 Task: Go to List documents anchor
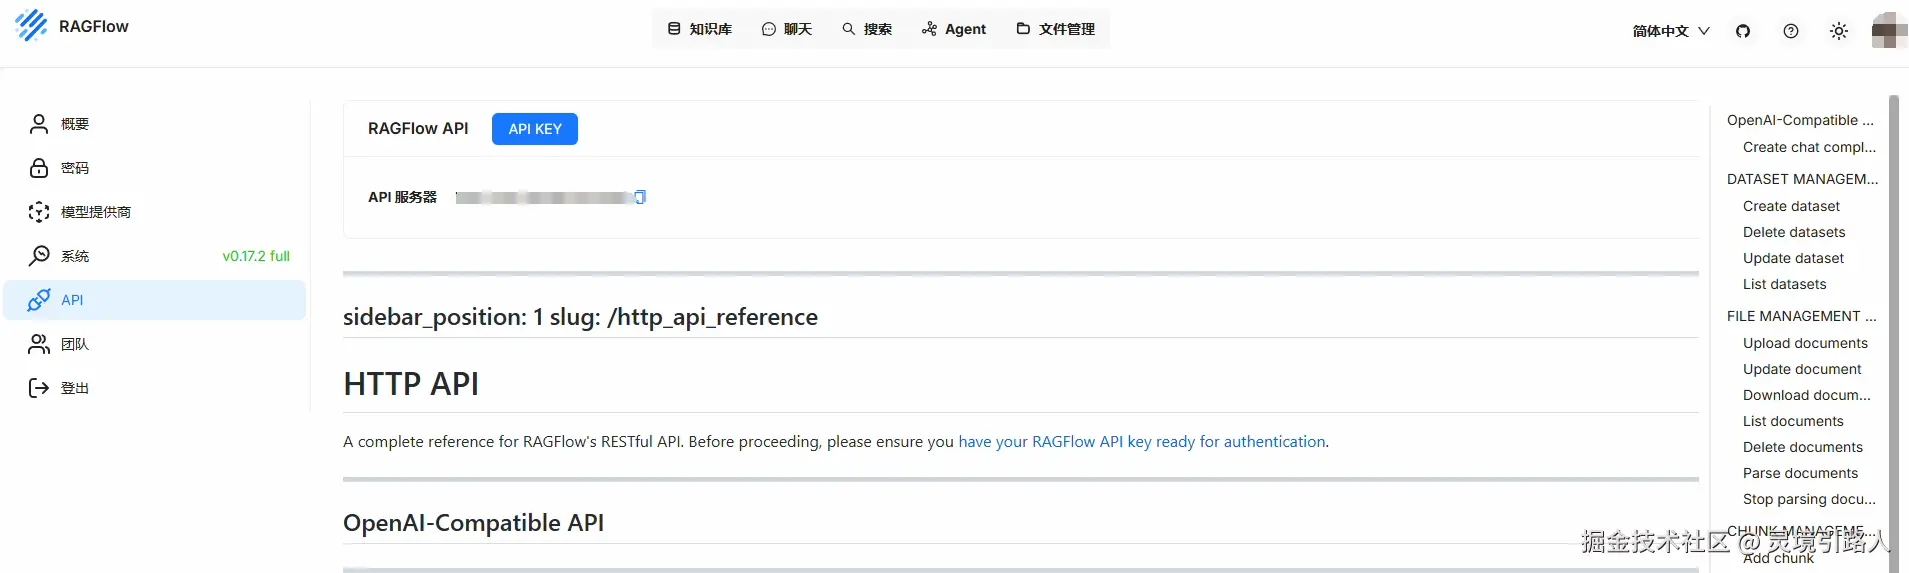(1793, 421)
